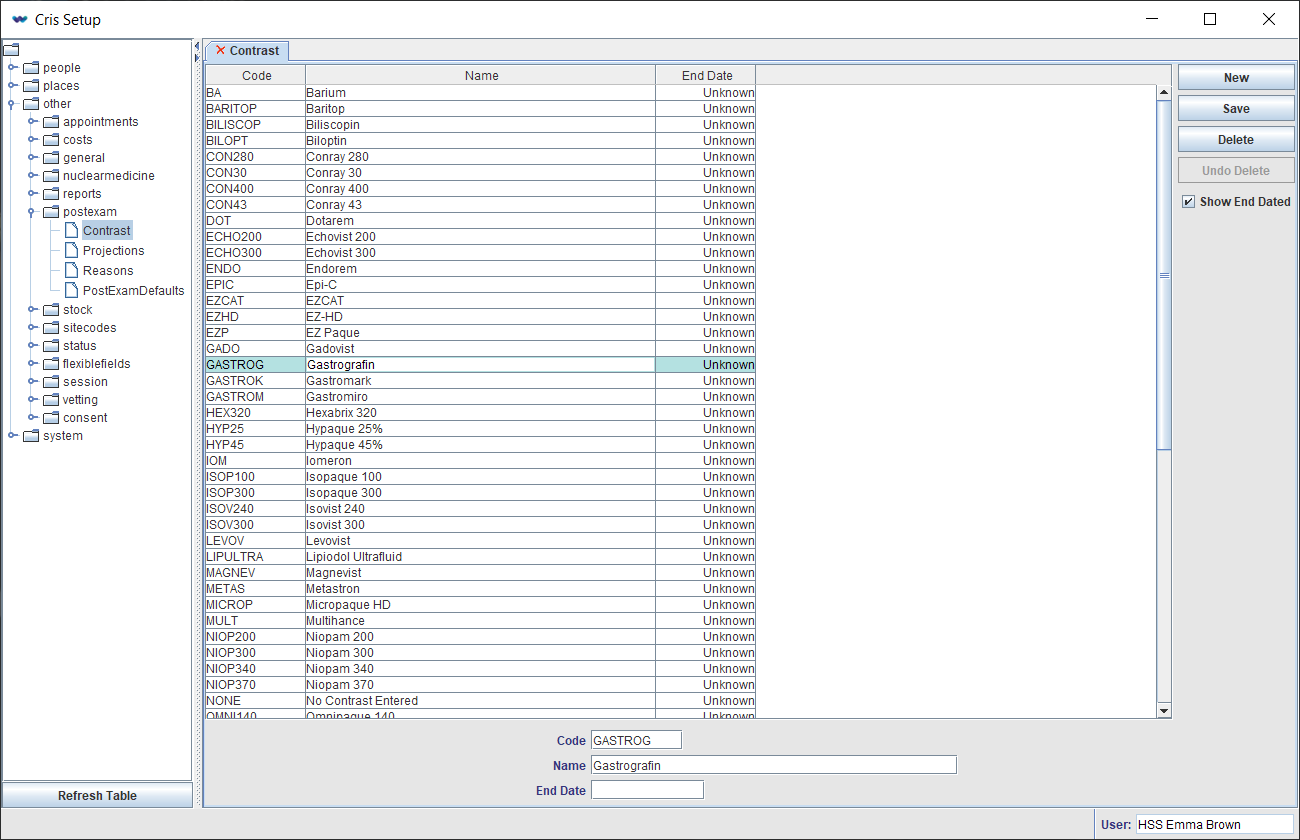Click the table scrollbar down arrow
The height and width of the screenshot is (840, 1300).
pos(1164,710)
